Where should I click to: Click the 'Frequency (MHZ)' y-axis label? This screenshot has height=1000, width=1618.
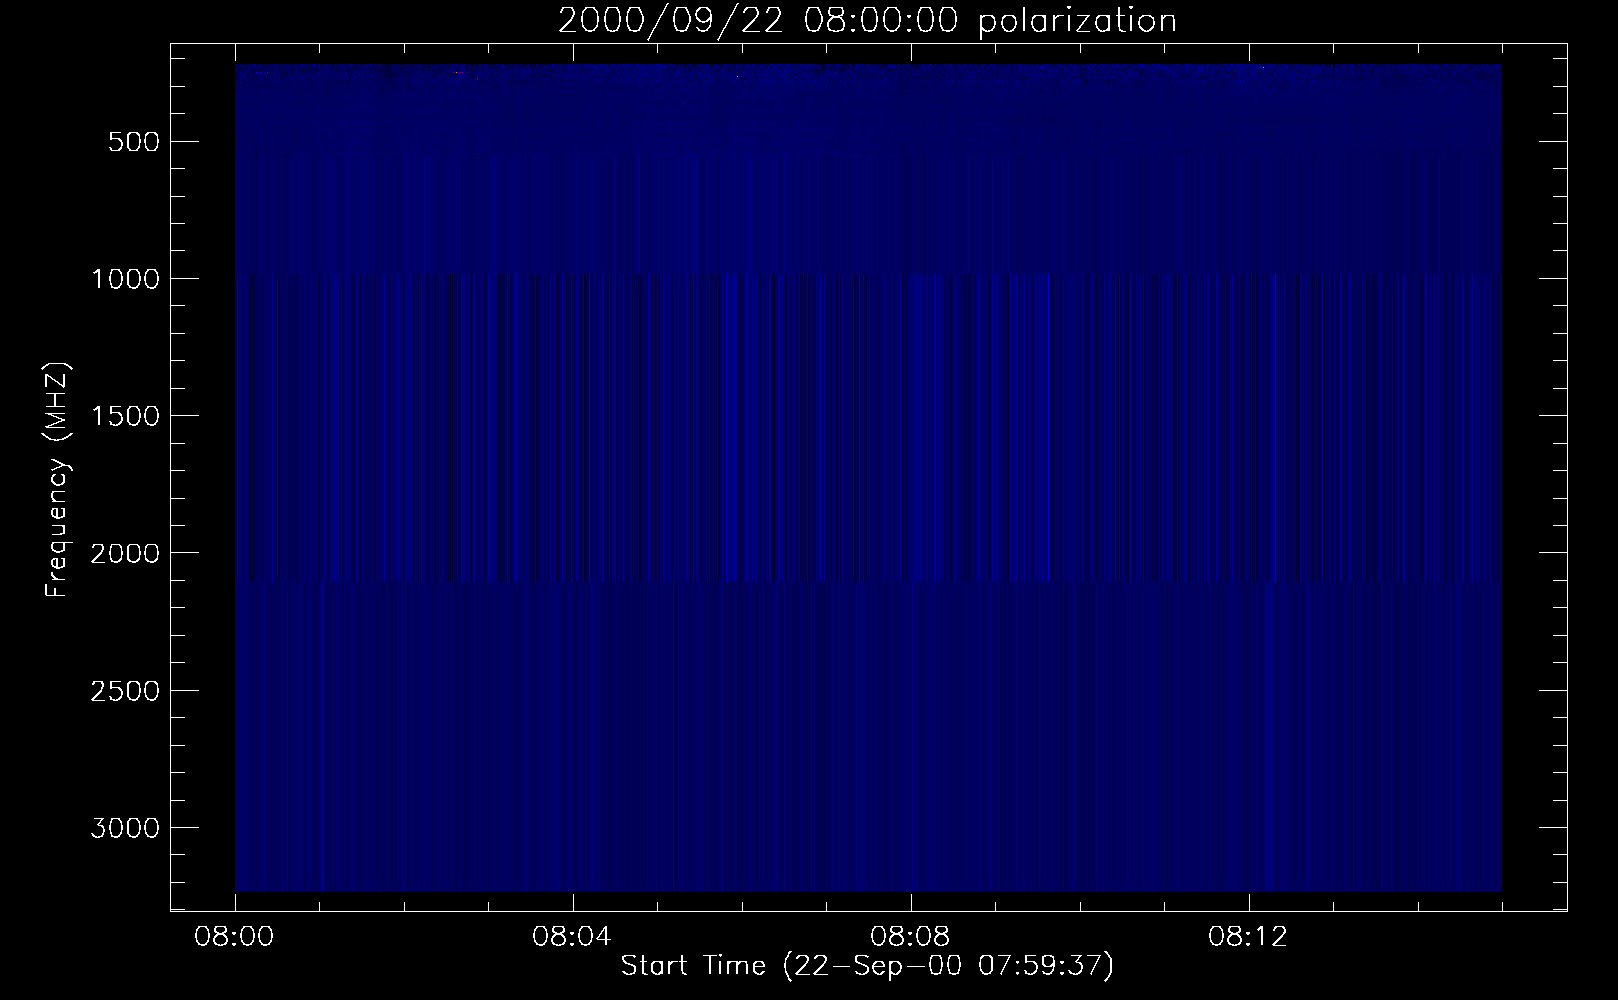[x=58, y=480]
